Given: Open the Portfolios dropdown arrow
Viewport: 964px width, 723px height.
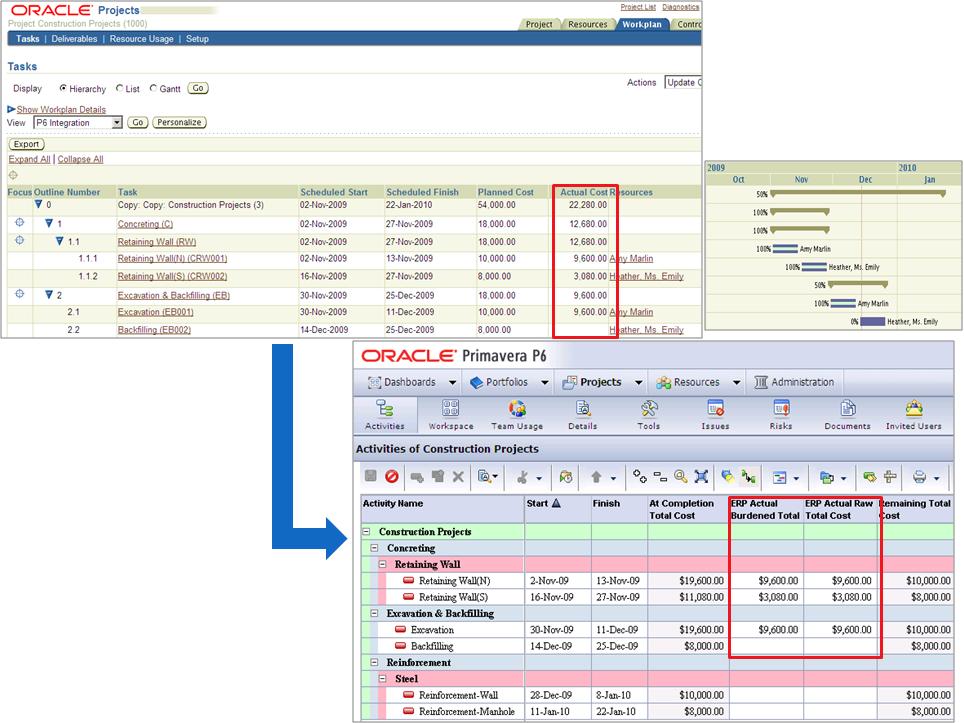Looking at the screenshot, I should pos(545,382).
